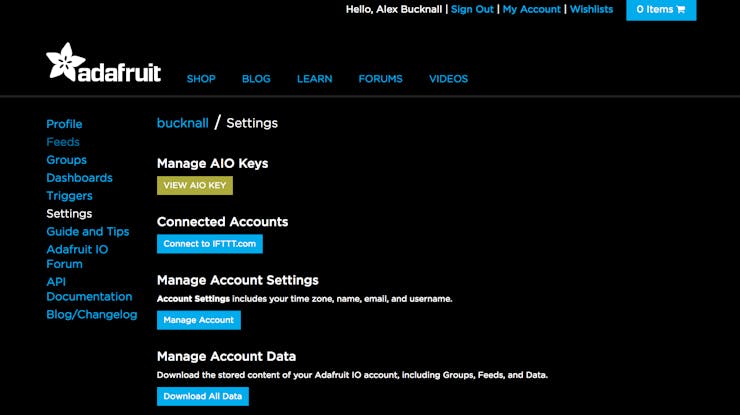Open Guide and Tips link
This screenshot has height=415, width=740.
(x=88, y=232)
